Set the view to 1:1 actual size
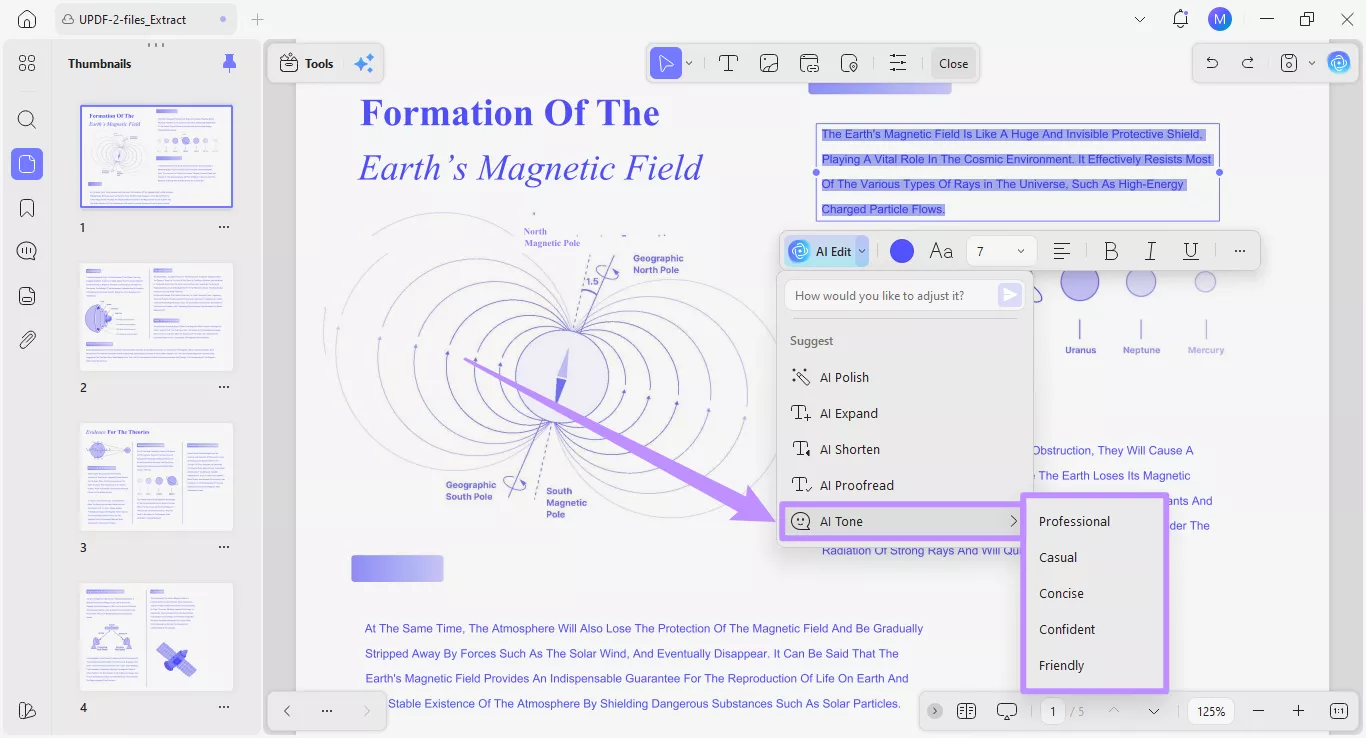Viewport: 1366px width, 738px height. 1338,711
